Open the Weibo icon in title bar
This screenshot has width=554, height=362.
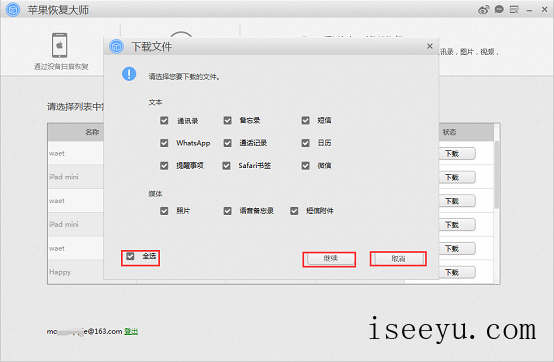483,10
